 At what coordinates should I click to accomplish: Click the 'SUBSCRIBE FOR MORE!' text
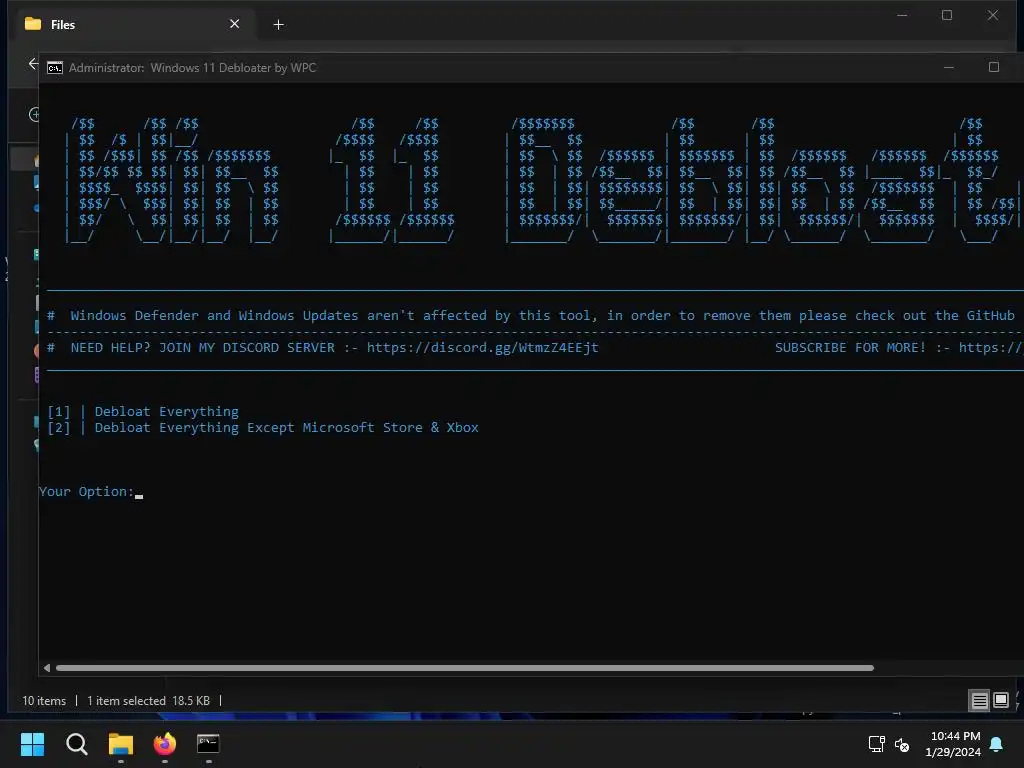coord(850,347)
